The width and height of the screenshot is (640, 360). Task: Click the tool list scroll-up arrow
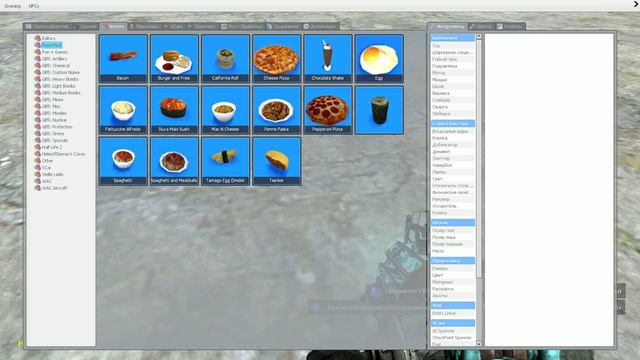pyautogui.click(x=479, y=37)
